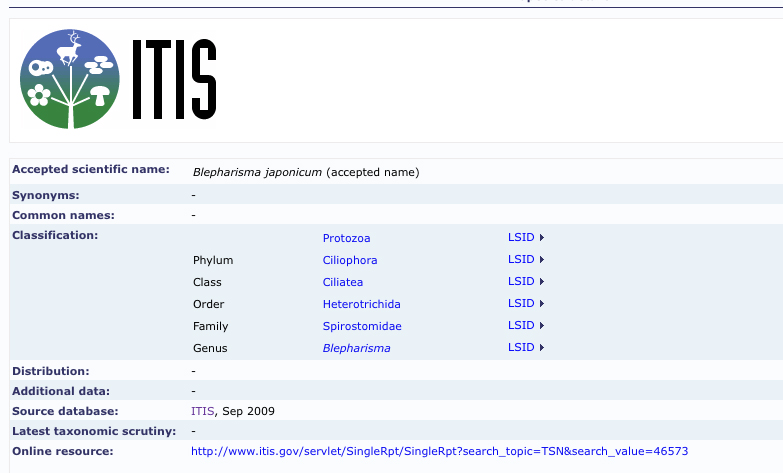The width and height of the screenshot is (783, 473).
Task: Click the Additional data label
Action: 61,391
